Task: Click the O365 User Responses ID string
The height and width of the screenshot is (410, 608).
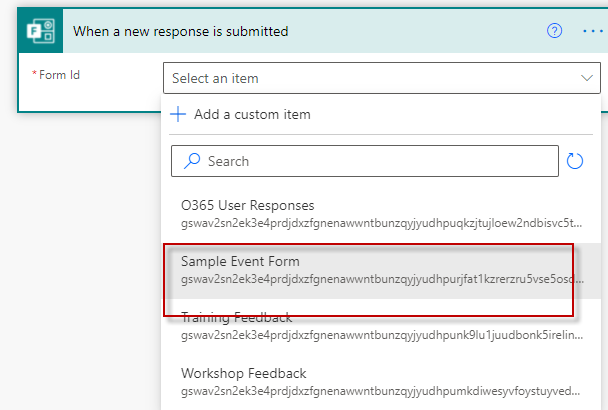Action: [378, 222]
